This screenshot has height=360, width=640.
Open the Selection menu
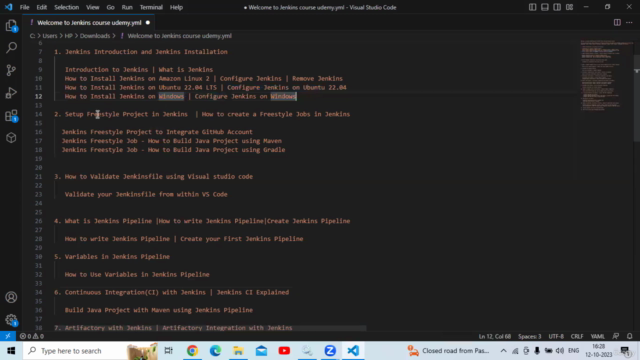(x=67, y=7)
